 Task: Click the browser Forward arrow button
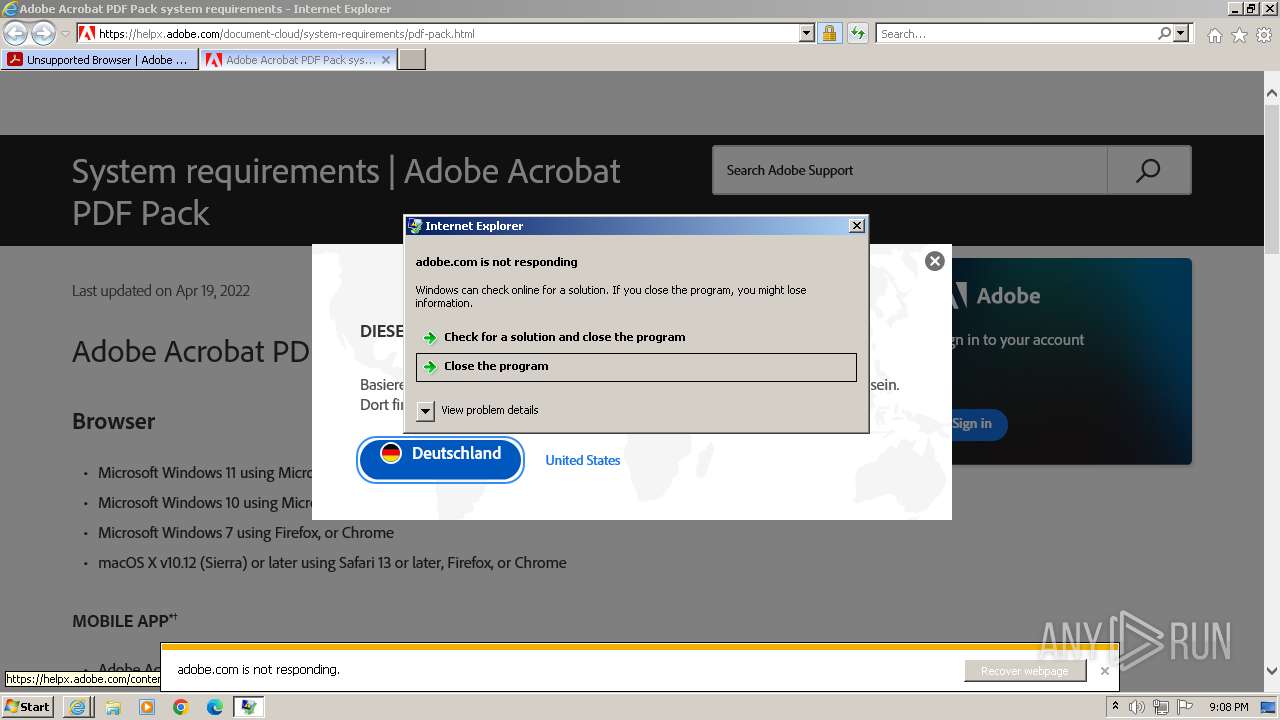pyautogui.click(x=43, y=33)
